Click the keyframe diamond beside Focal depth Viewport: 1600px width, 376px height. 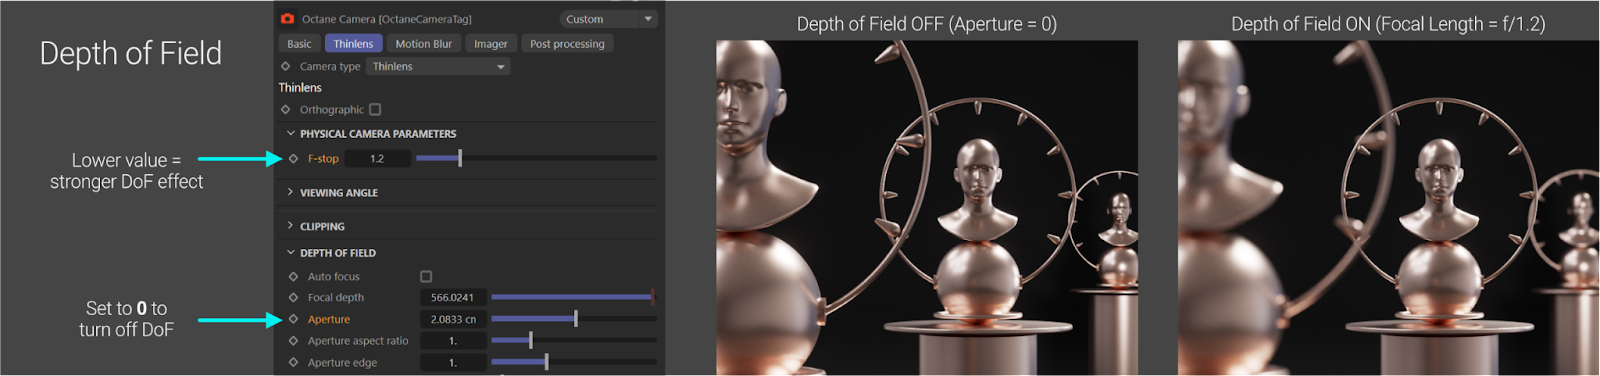point(293,297)
